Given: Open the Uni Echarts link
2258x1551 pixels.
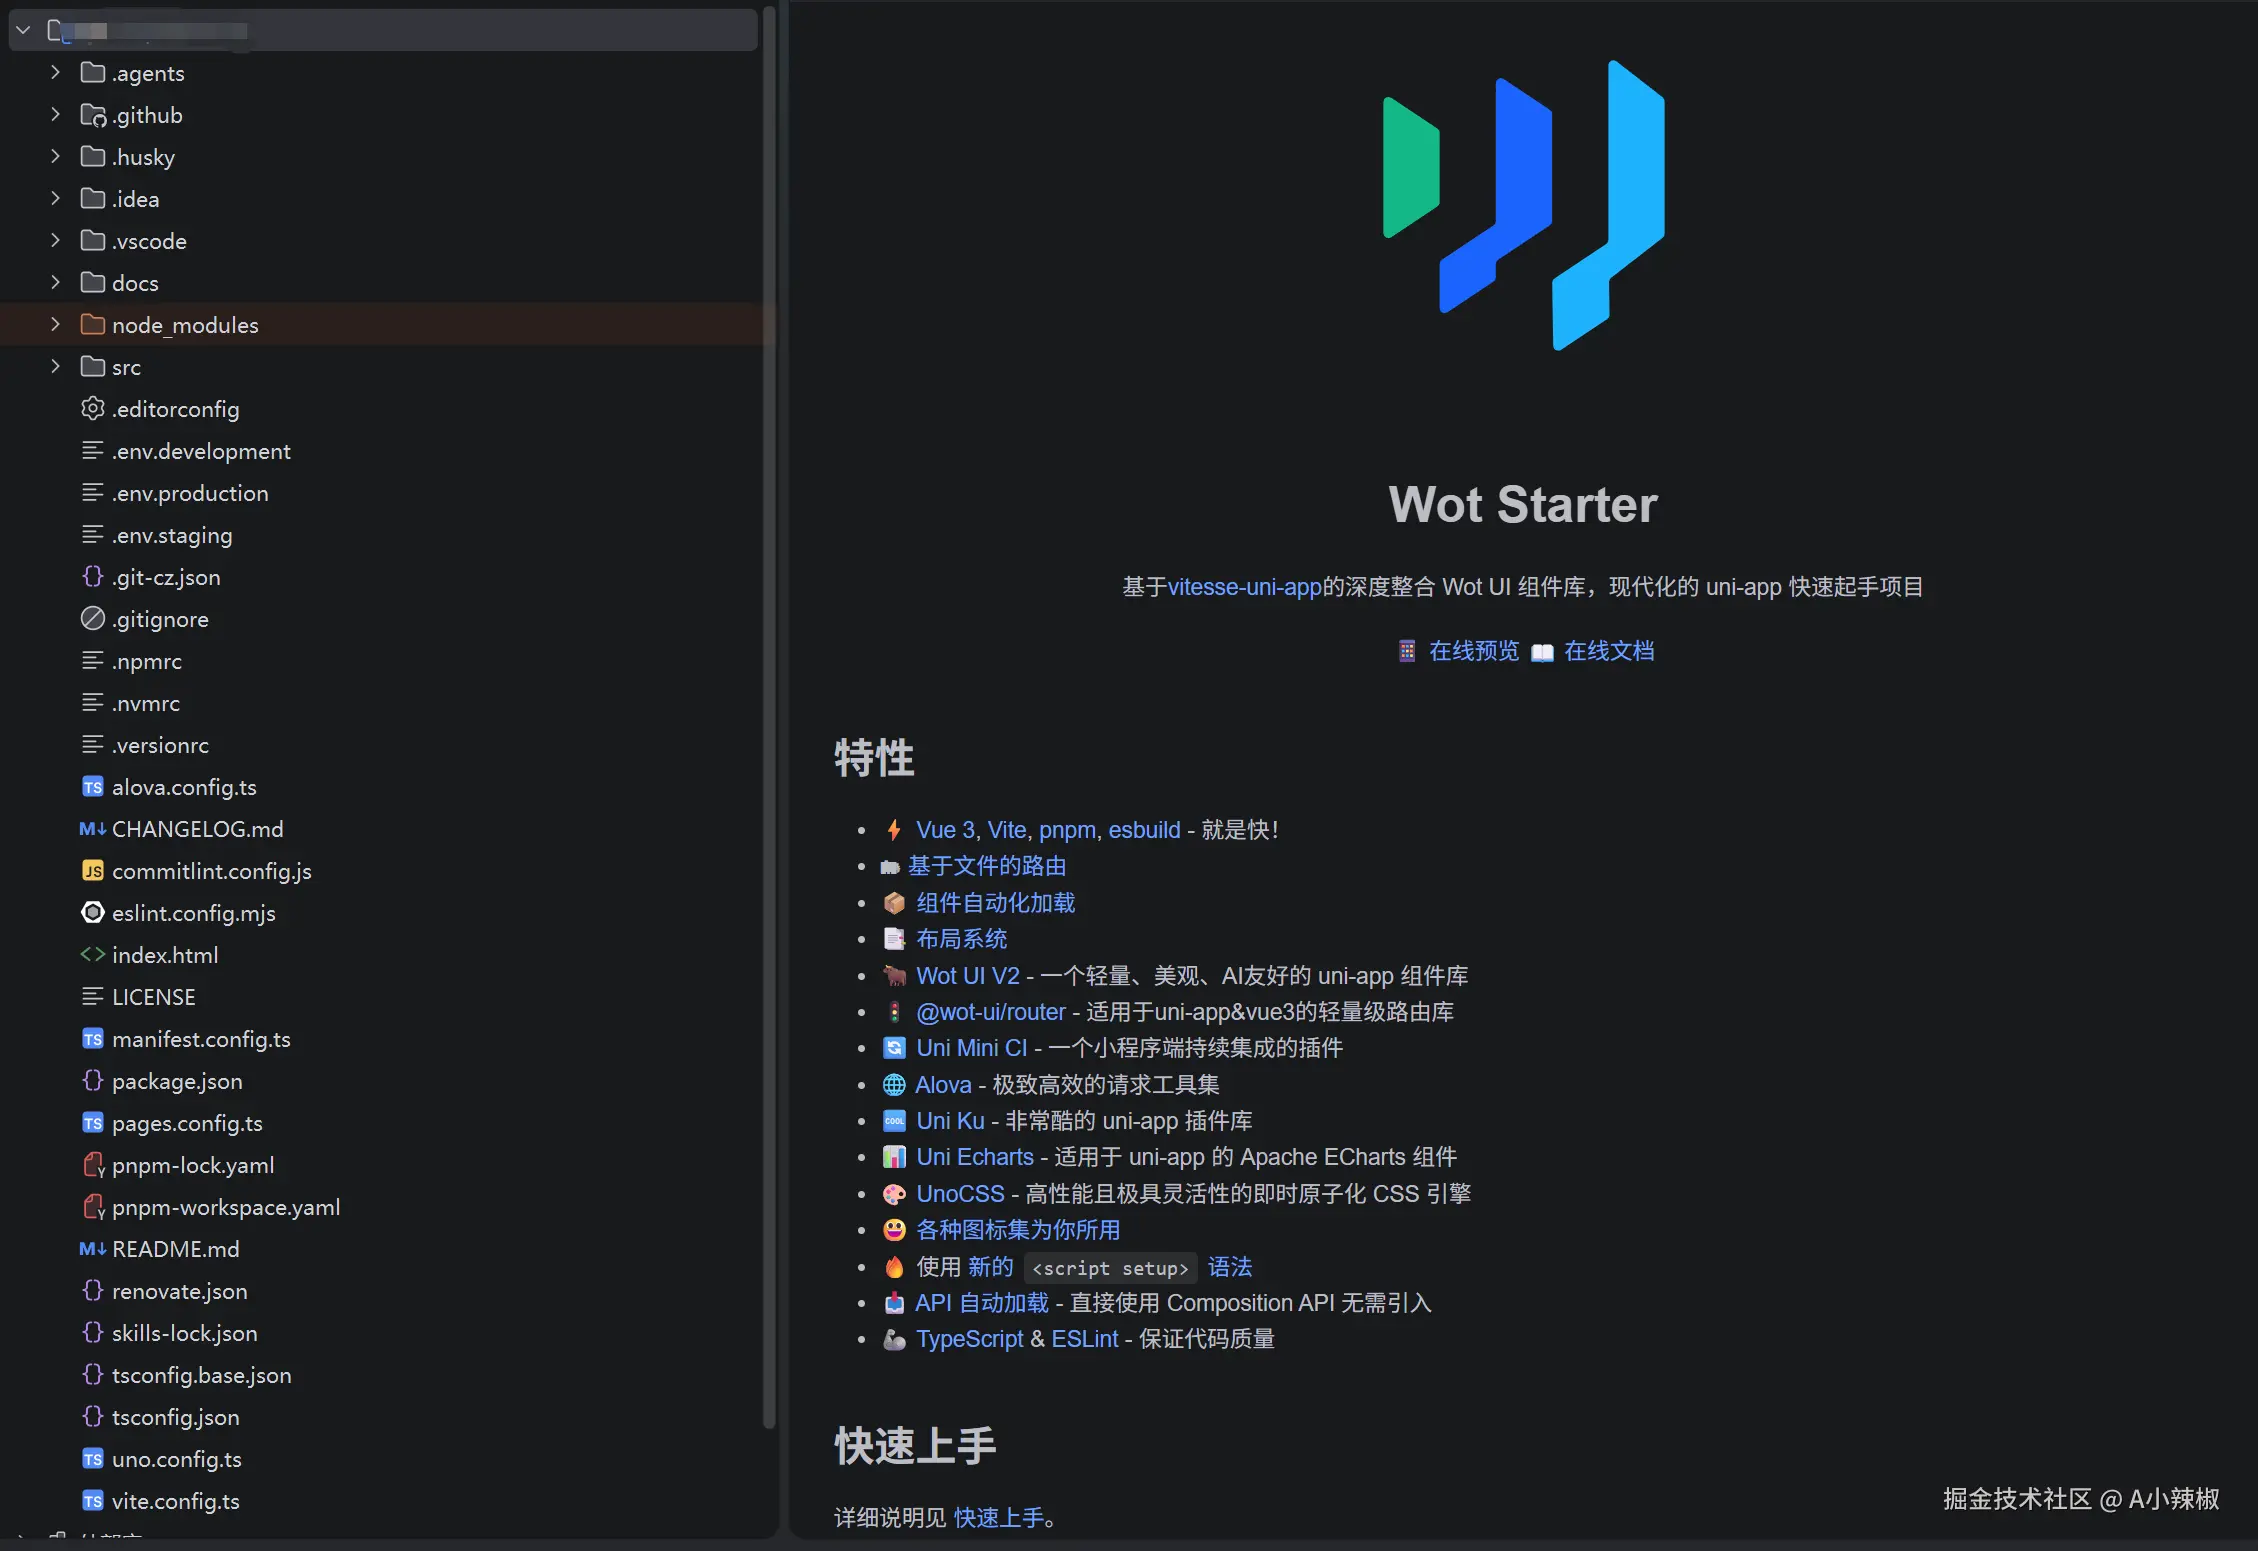Looking at the screenshot, I should click(975, 1157).
